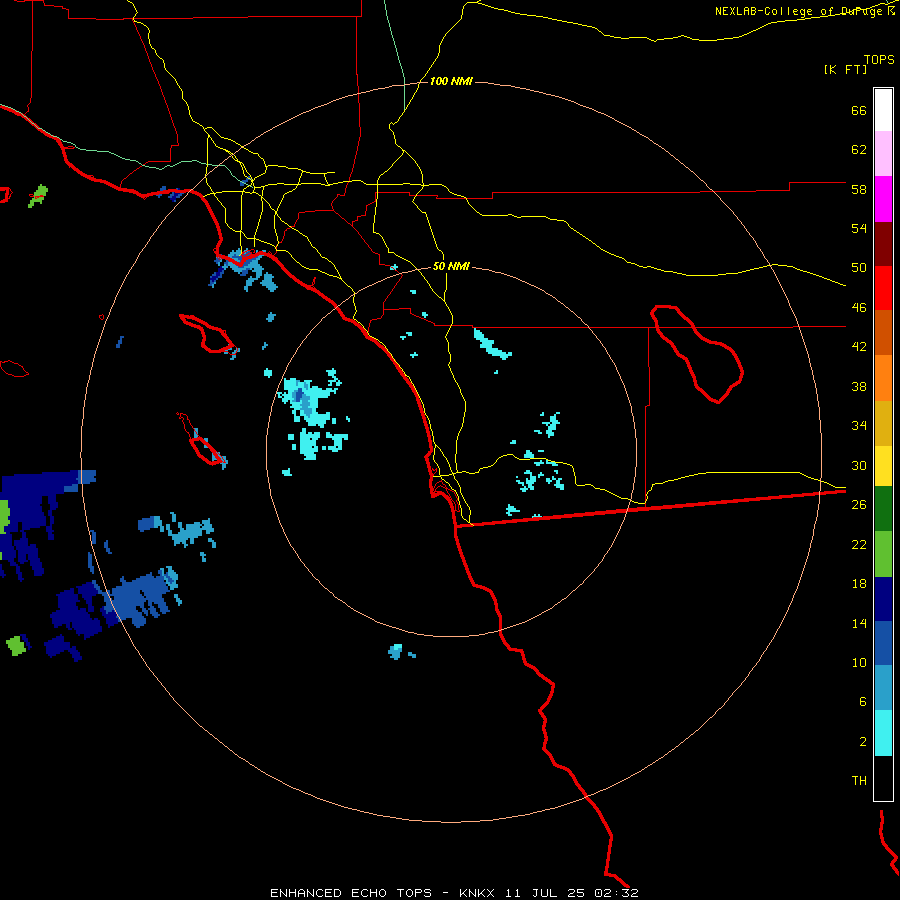
Task: Click the 'NEXLAB-College of DuPage' text
Action: tap(798, 11)
